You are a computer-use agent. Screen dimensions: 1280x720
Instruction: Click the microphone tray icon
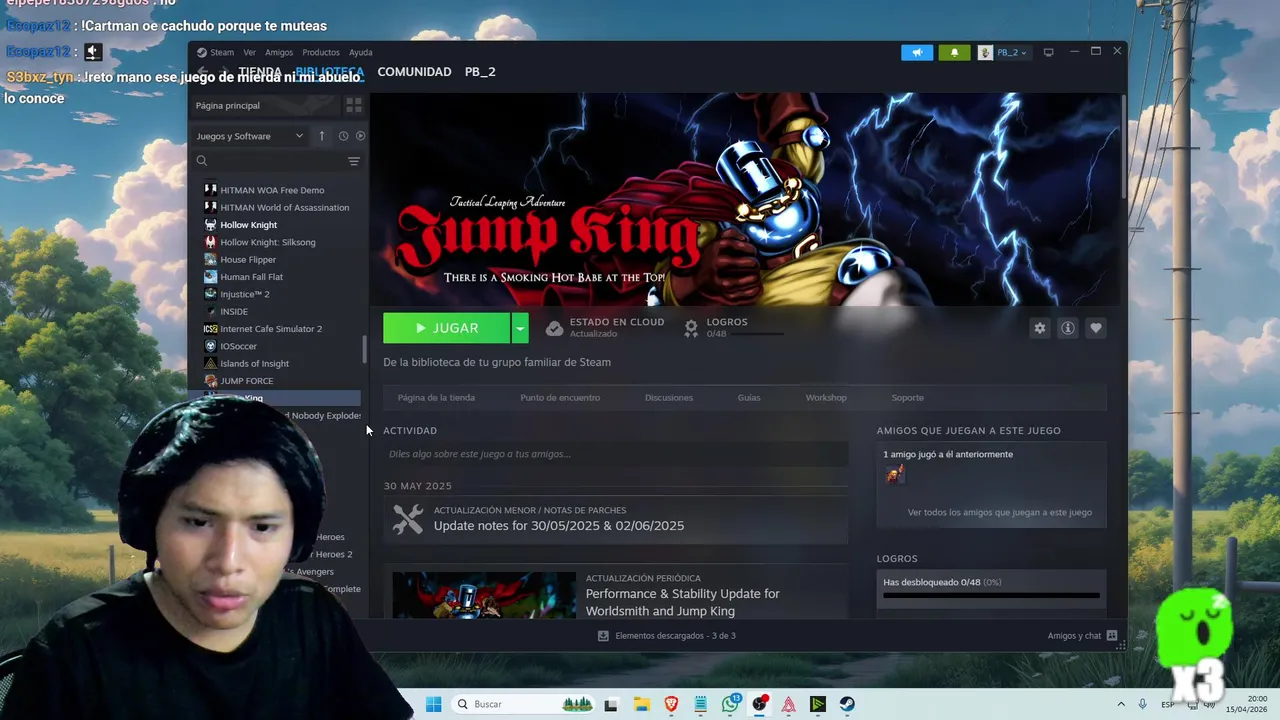pos(1143,704)
